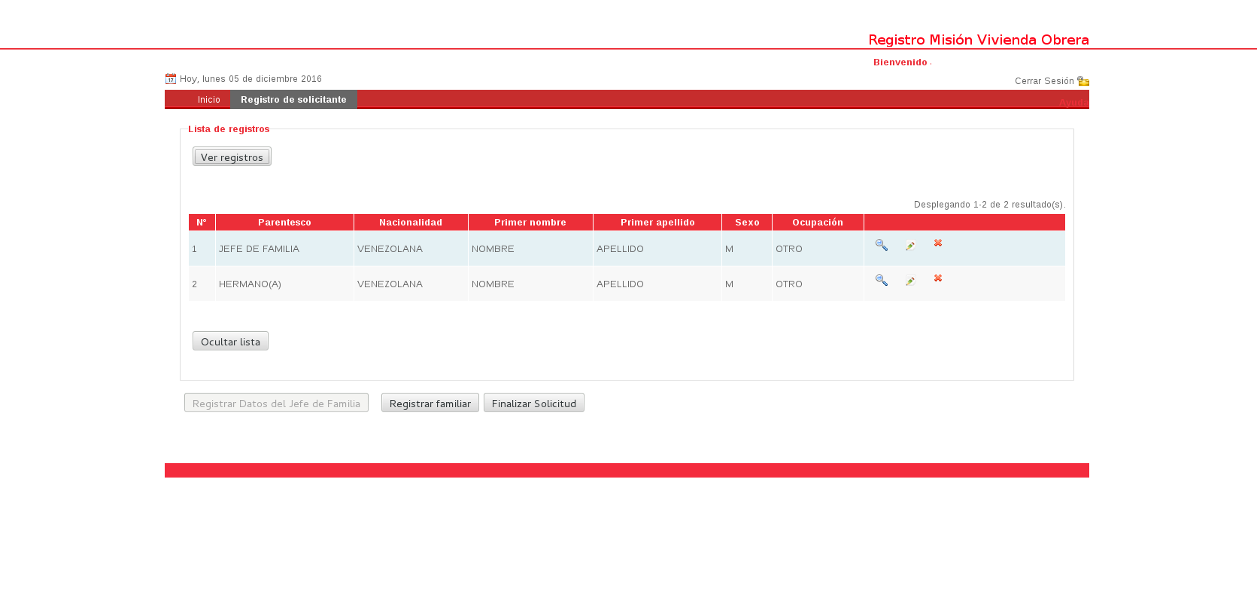The width and height of the screenshot is (1257, 591).
Task: Click pencil edit icon in the HERMANO(A) row
Action: 910,282
